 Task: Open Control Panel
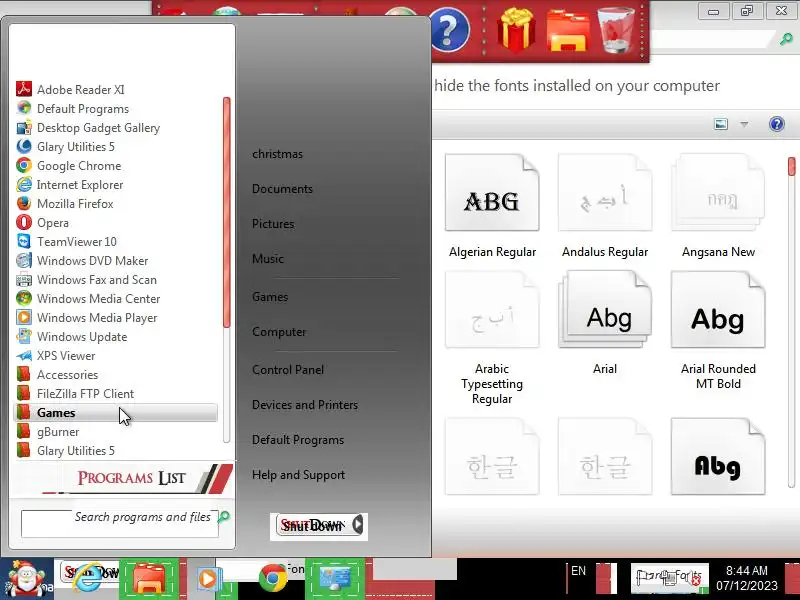point(288,370)
